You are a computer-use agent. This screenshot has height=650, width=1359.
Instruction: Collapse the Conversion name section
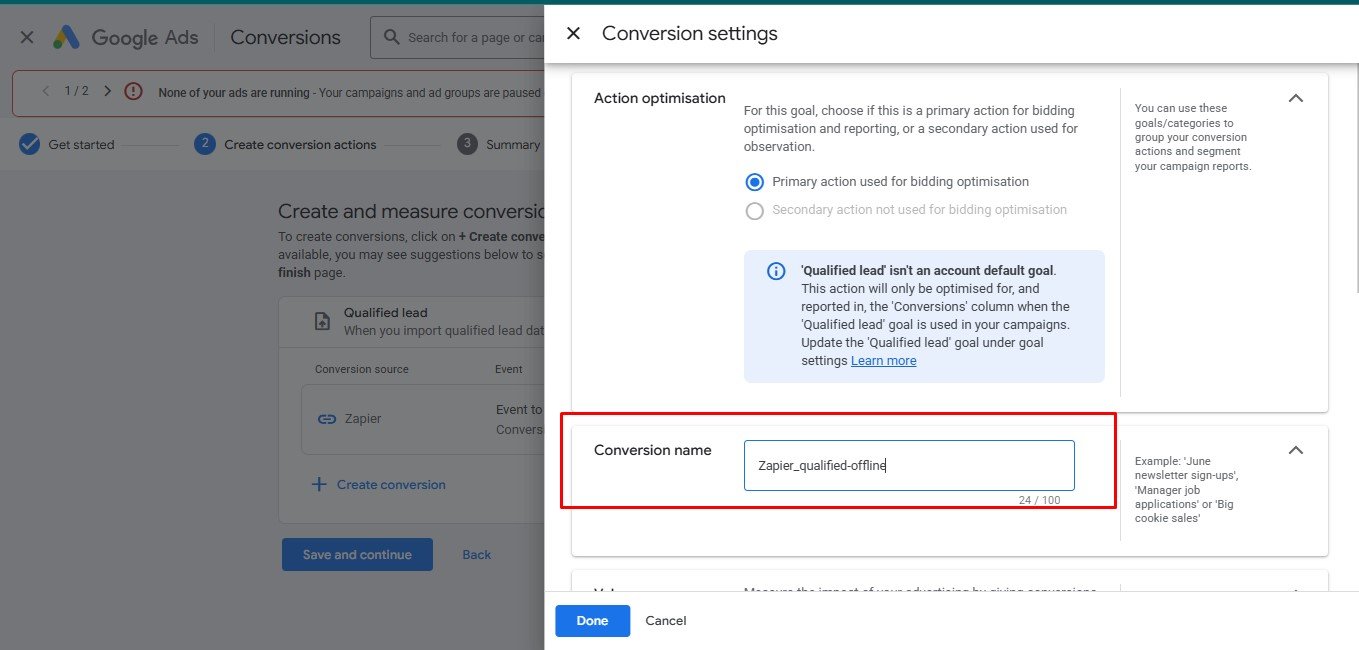1296,450
